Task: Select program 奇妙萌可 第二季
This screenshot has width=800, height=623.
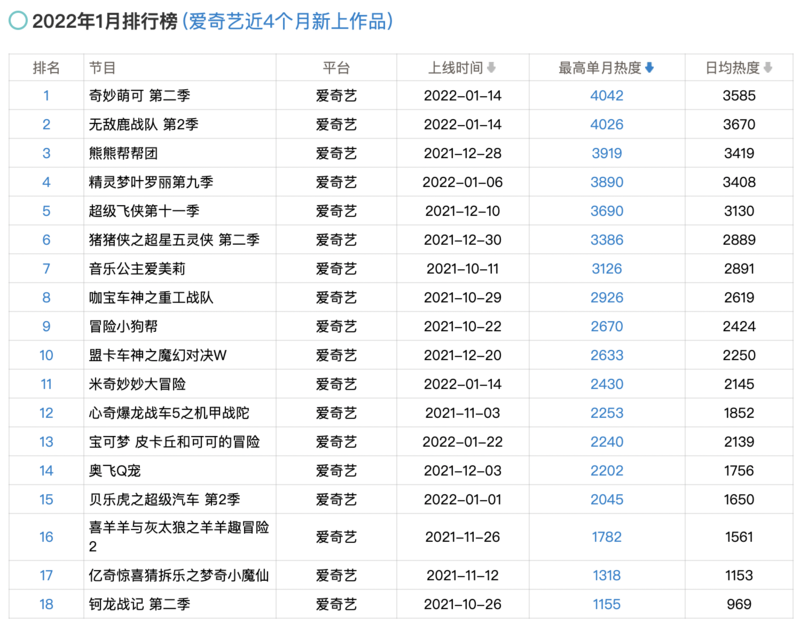Action: pyautogui.click(x=139, y=95)
